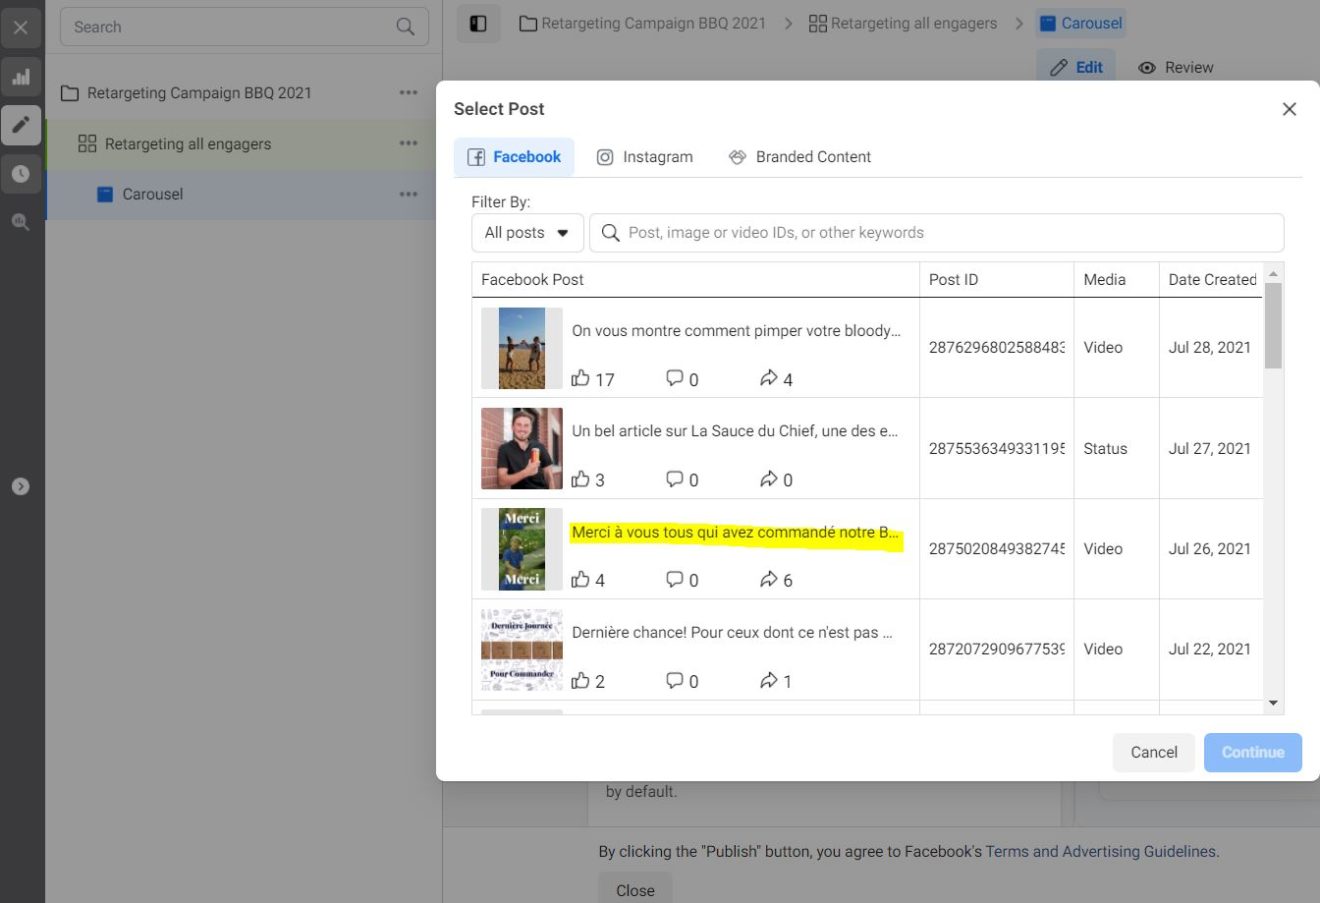Click the Cancel button in the dialog
The image size is (1320, 903).
click(x=1153, y=752)
